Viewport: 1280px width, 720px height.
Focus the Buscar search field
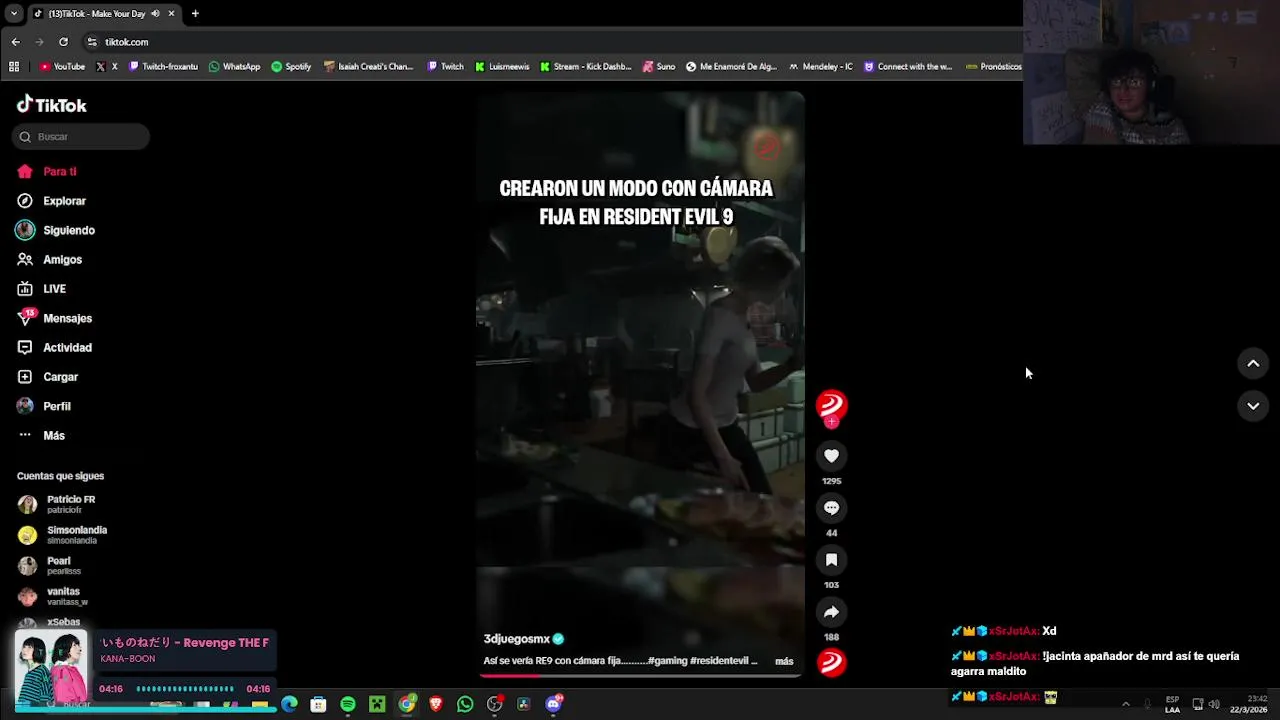(x=81, y=136)
